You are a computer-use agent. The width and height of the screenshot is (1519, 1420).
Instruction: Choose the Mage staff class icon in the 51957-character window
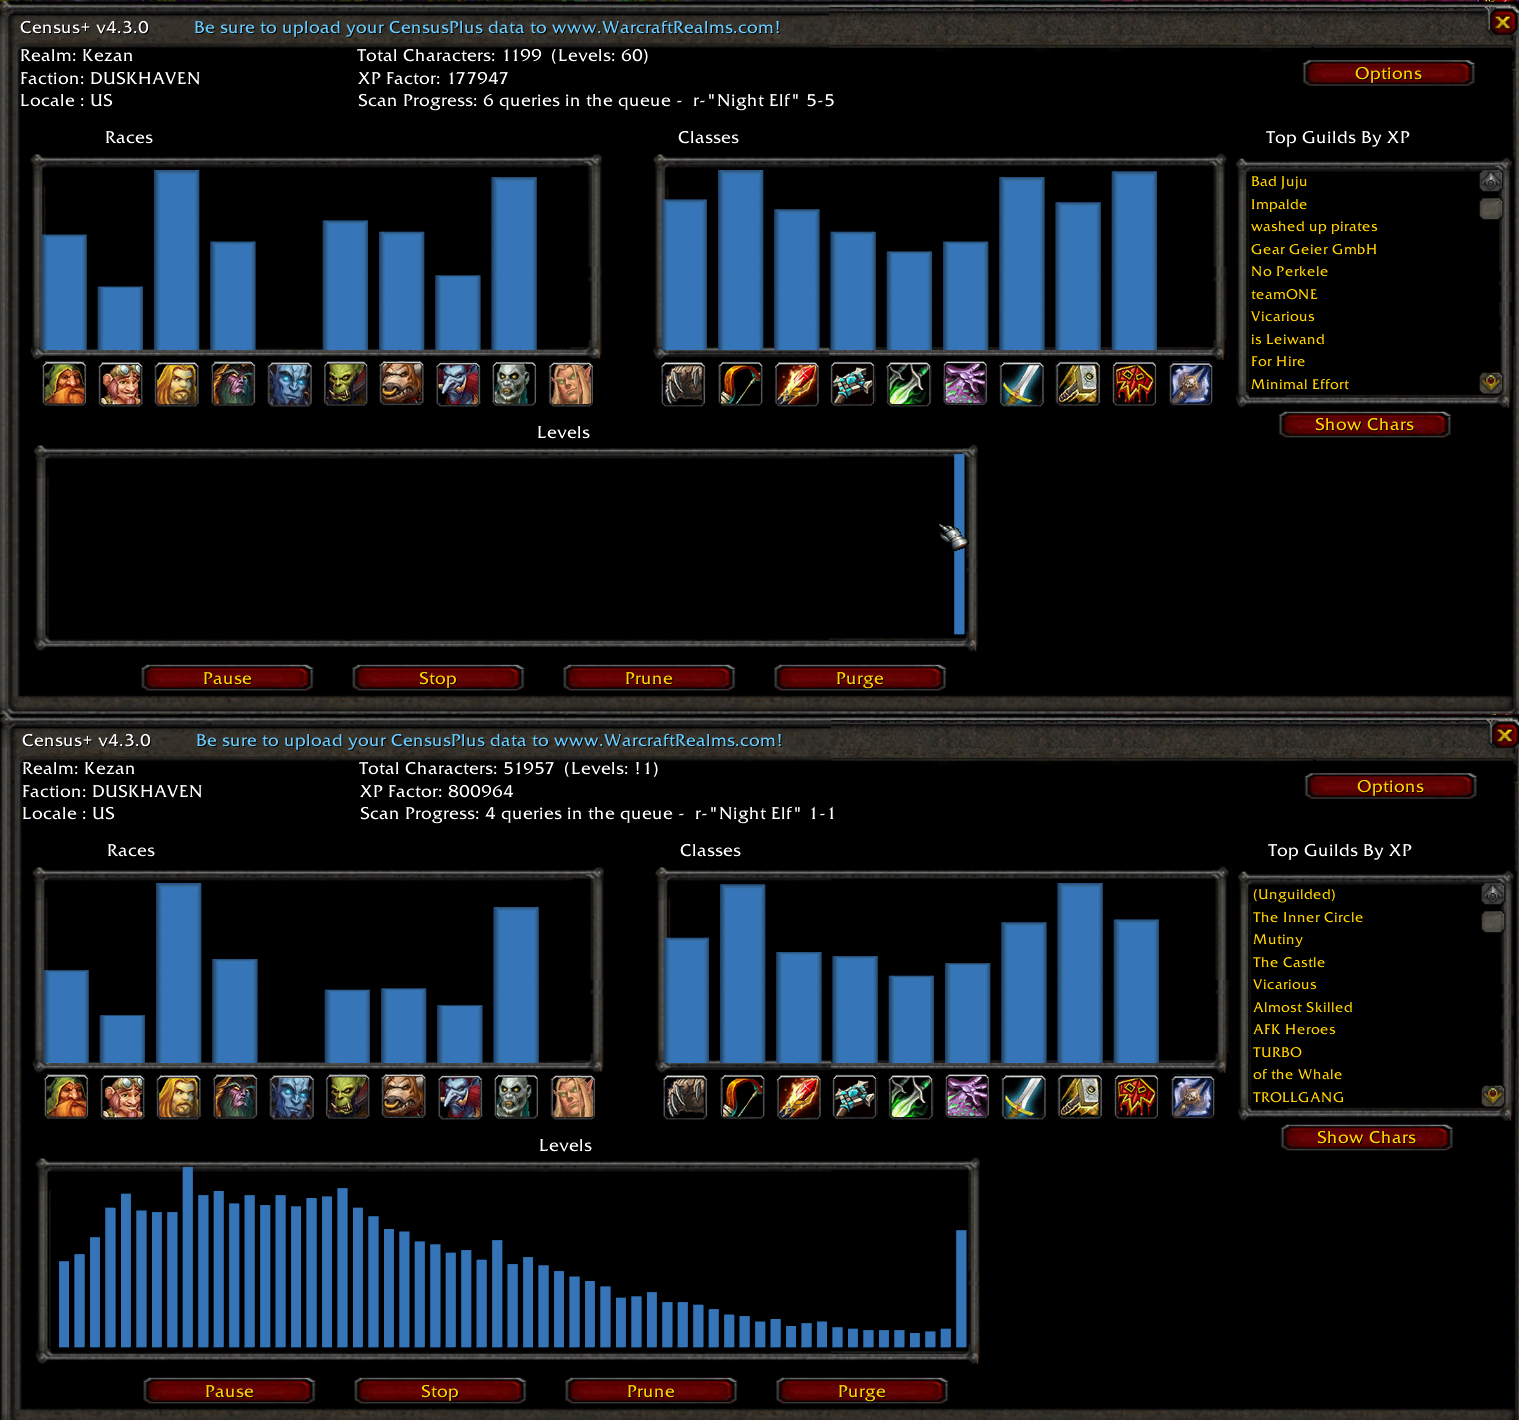799,1097
